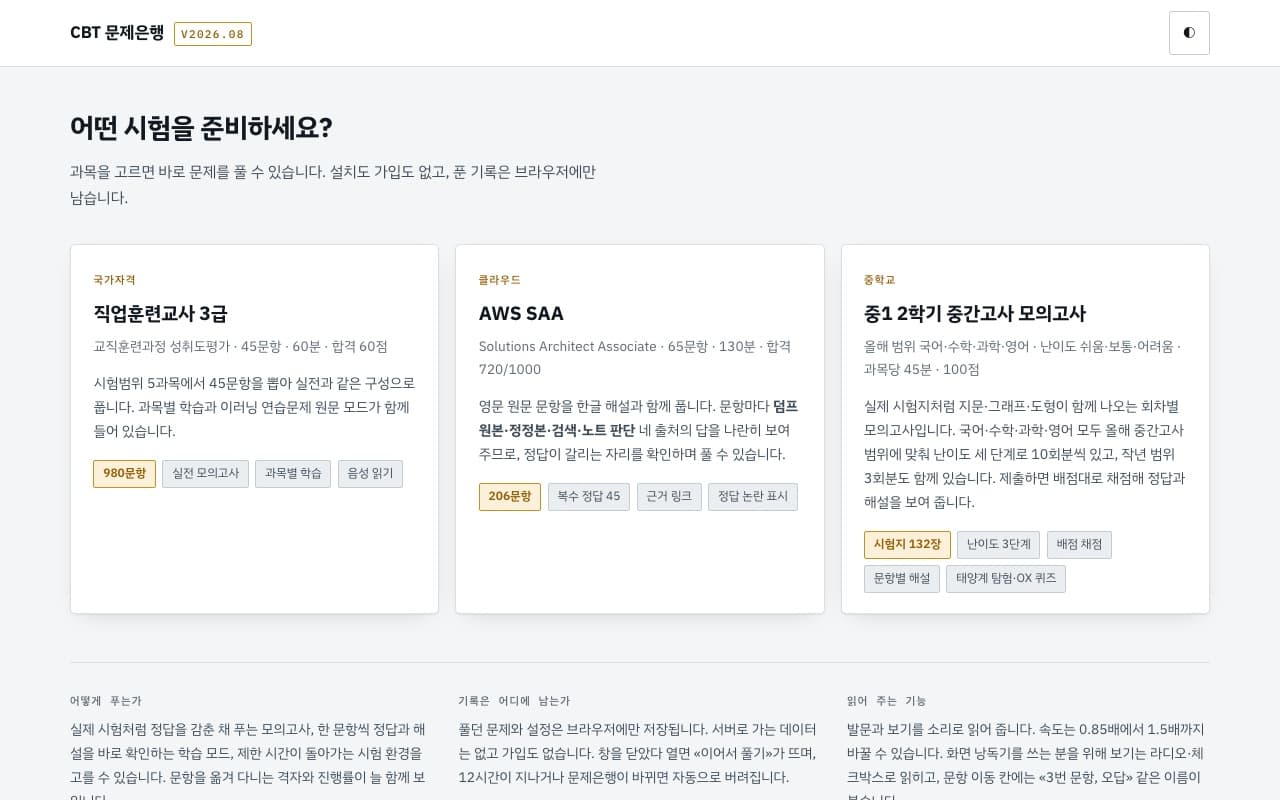Click the 근거 링크 tag
Viewport: 1280px width, 800px height.
pyautogui.click(x=669, y=497)
